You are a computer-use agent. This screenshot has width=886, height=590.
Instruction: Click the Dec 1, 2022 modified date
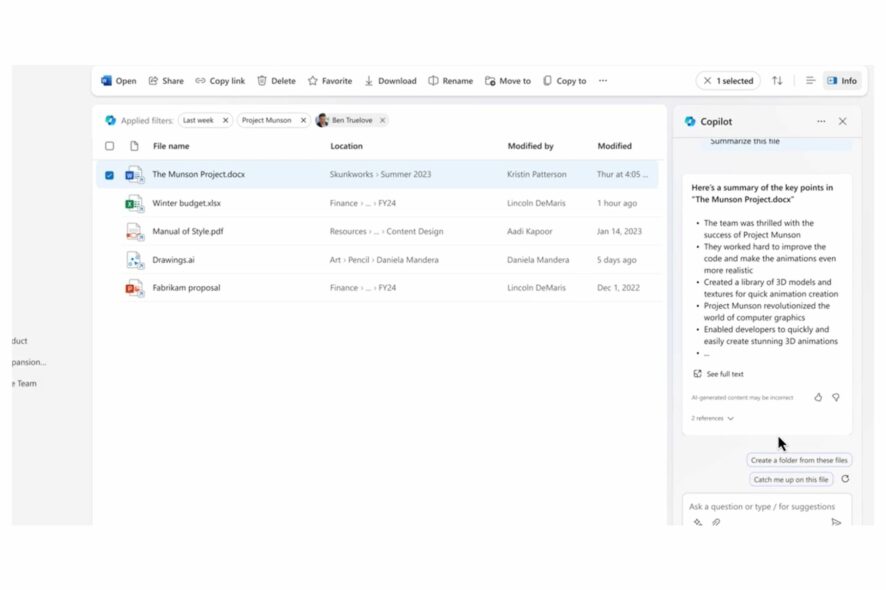click(618, 288)
